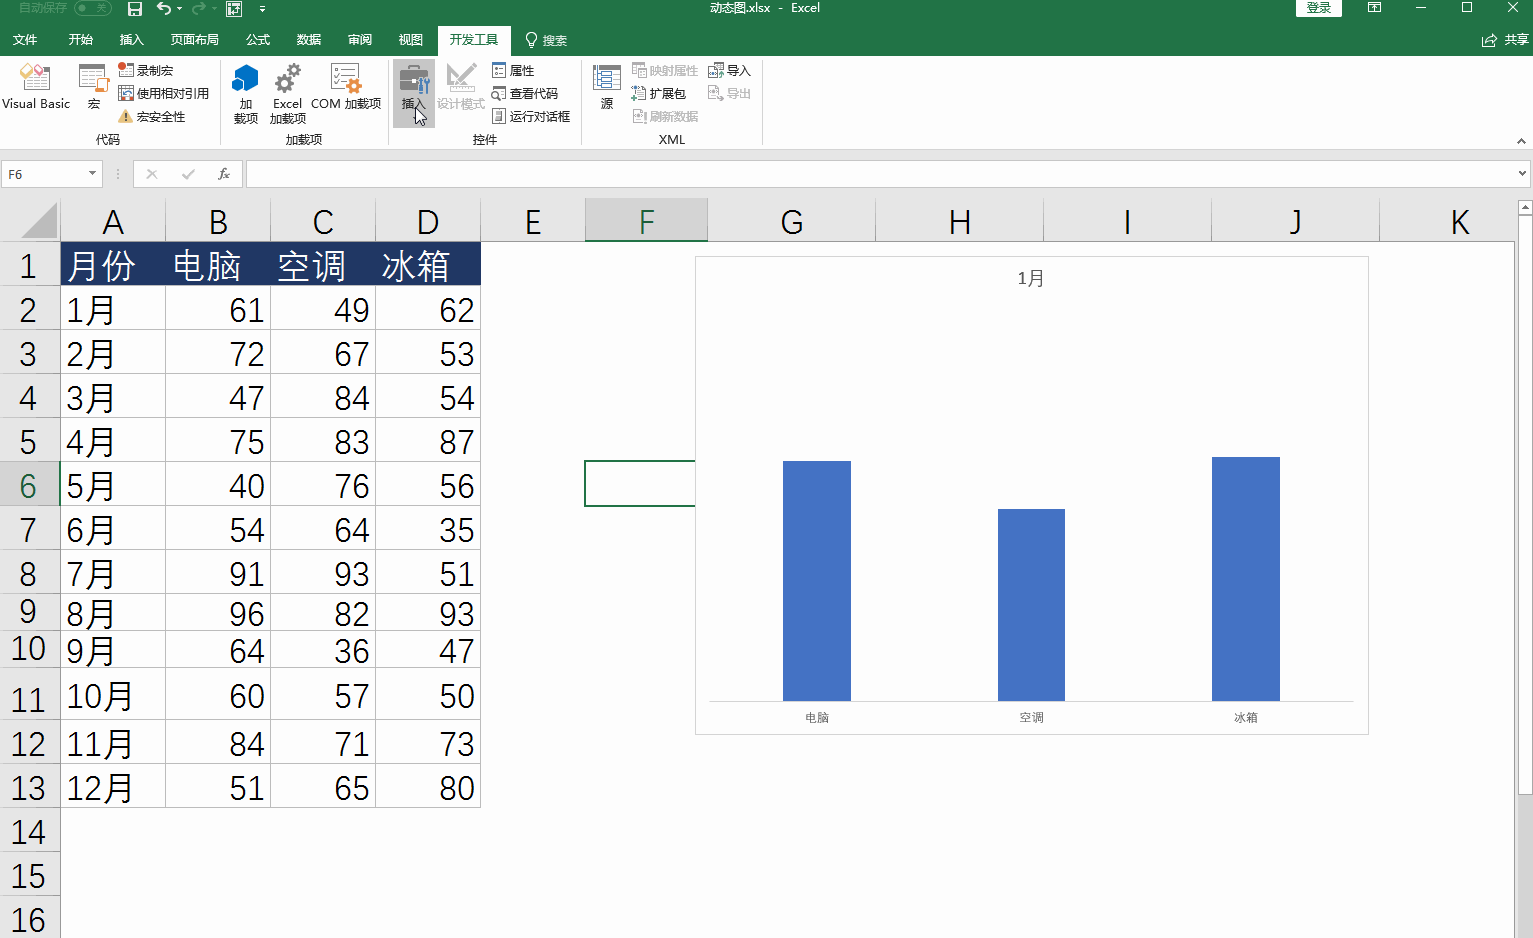Switch to the 开始 tab
Viewport: 1533px width, 938px height.
[x=81, y=40]
